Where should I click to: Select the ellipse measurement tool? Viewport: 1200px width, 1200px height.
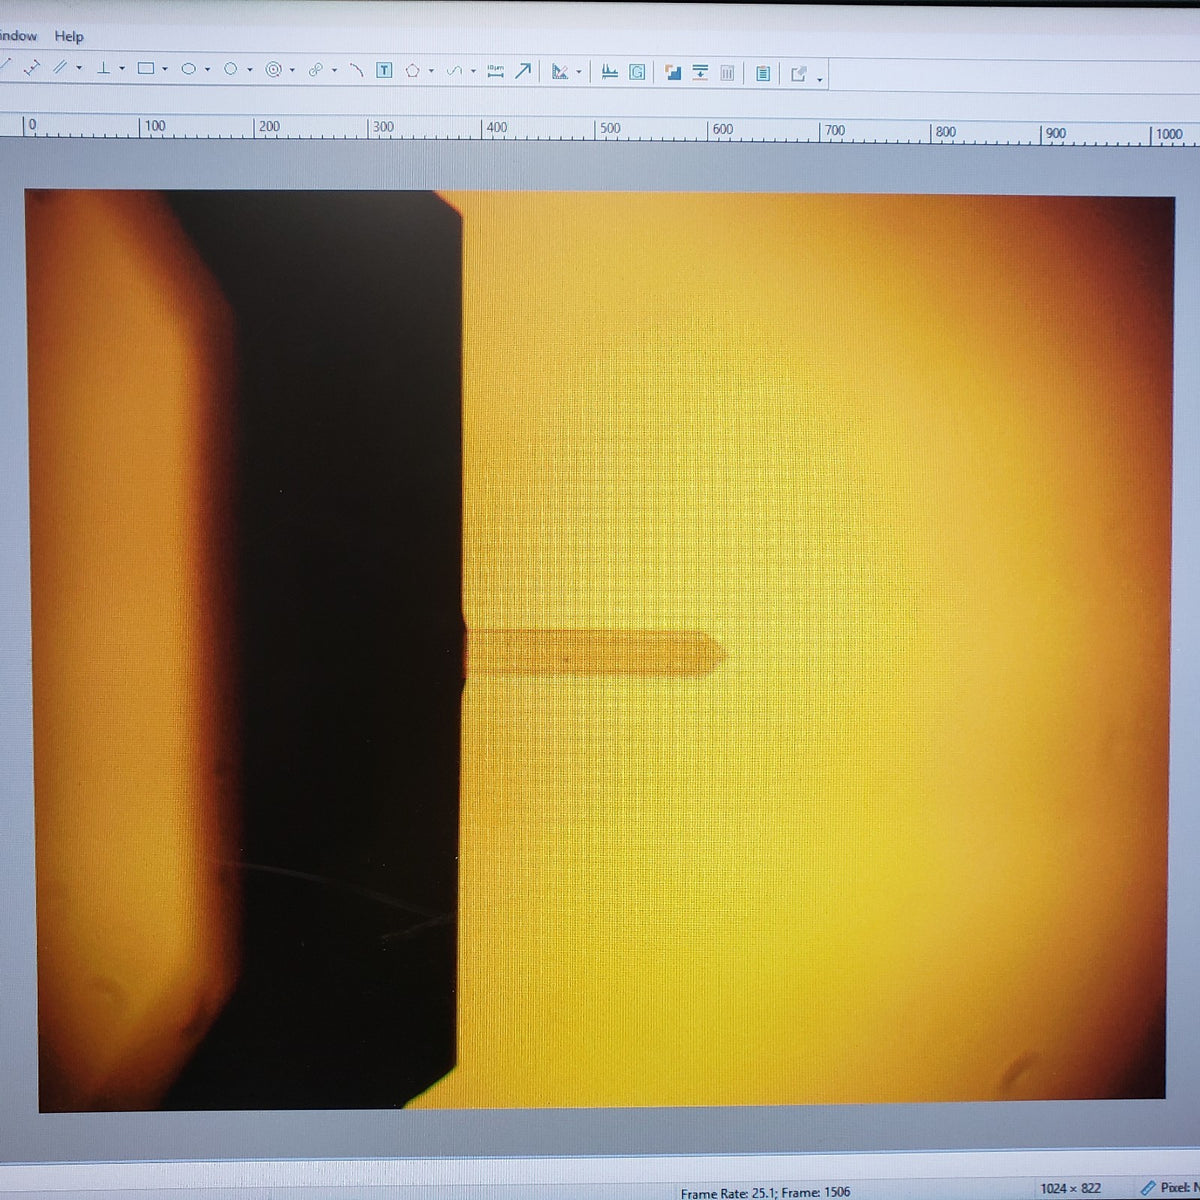coord(188,69)
